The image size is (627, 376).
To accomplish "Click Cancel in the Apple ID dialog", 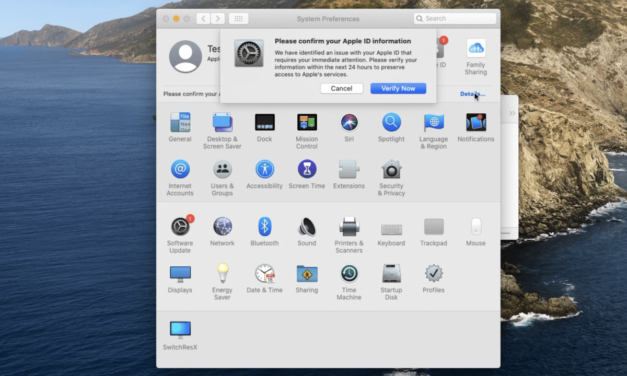I will point(341,88).
